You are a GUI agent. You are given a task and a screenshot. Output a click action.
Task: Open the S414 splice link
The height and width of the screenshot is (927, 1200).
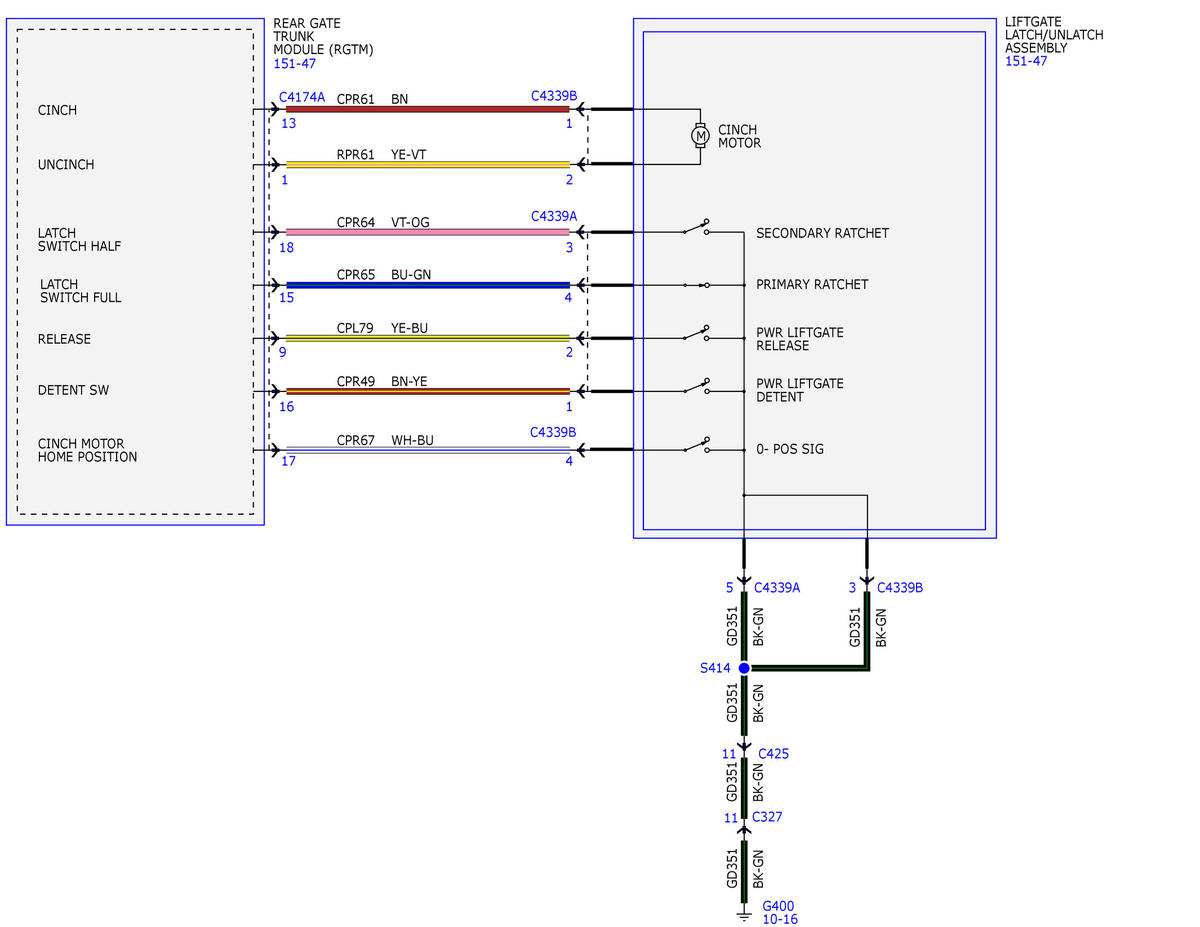click(716, 667)
